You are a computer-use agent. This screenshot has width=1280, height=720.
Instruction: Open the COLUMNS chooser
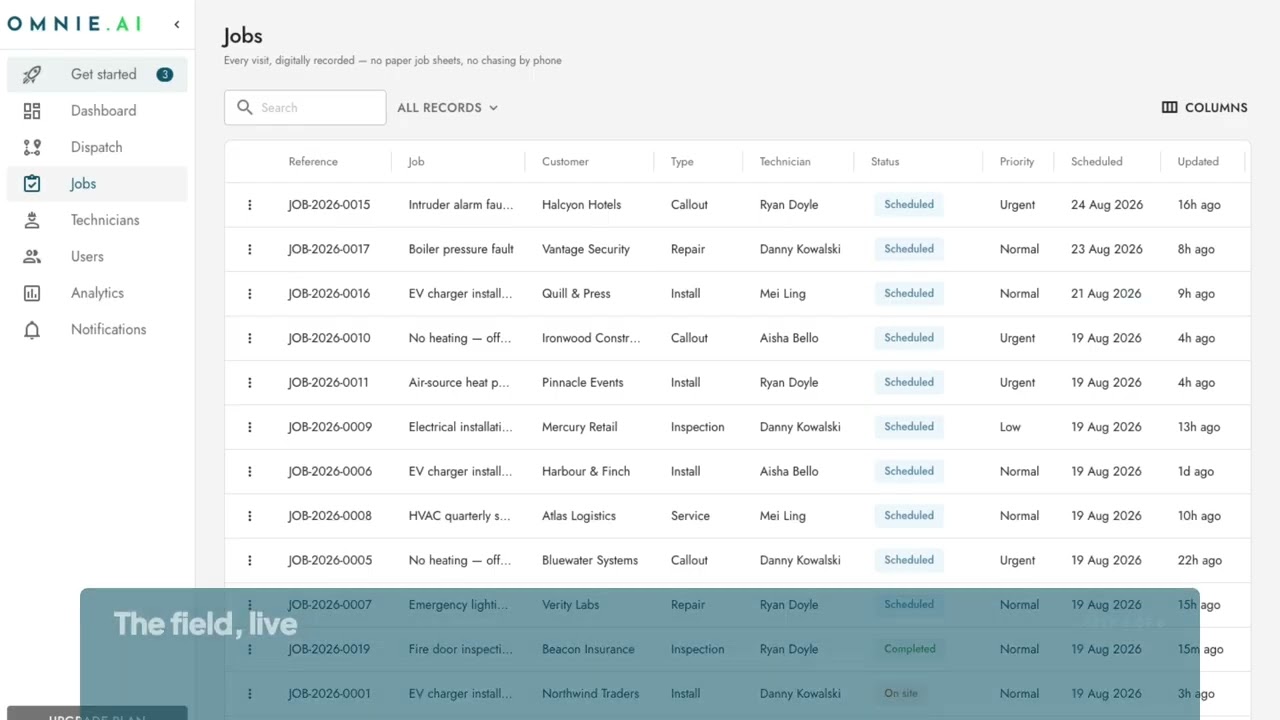click(x=1204, y=107)
